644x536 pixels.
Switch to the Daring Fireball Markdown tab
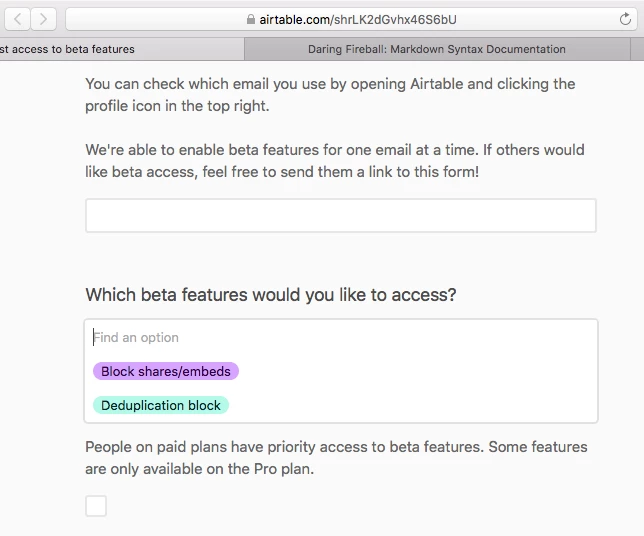437,49
